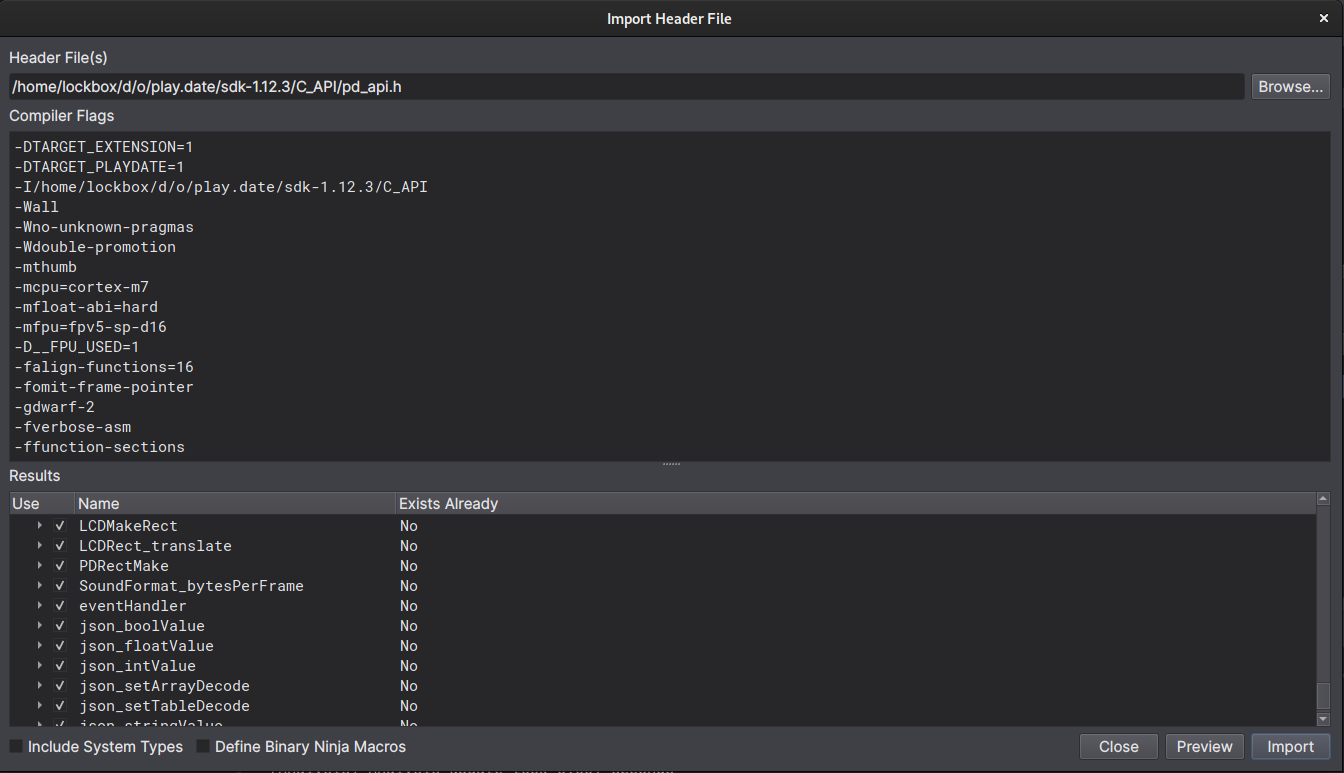Select the eventHandler name entry
The height and width of the screenshot is (773, 1344).
click(133, 606)
